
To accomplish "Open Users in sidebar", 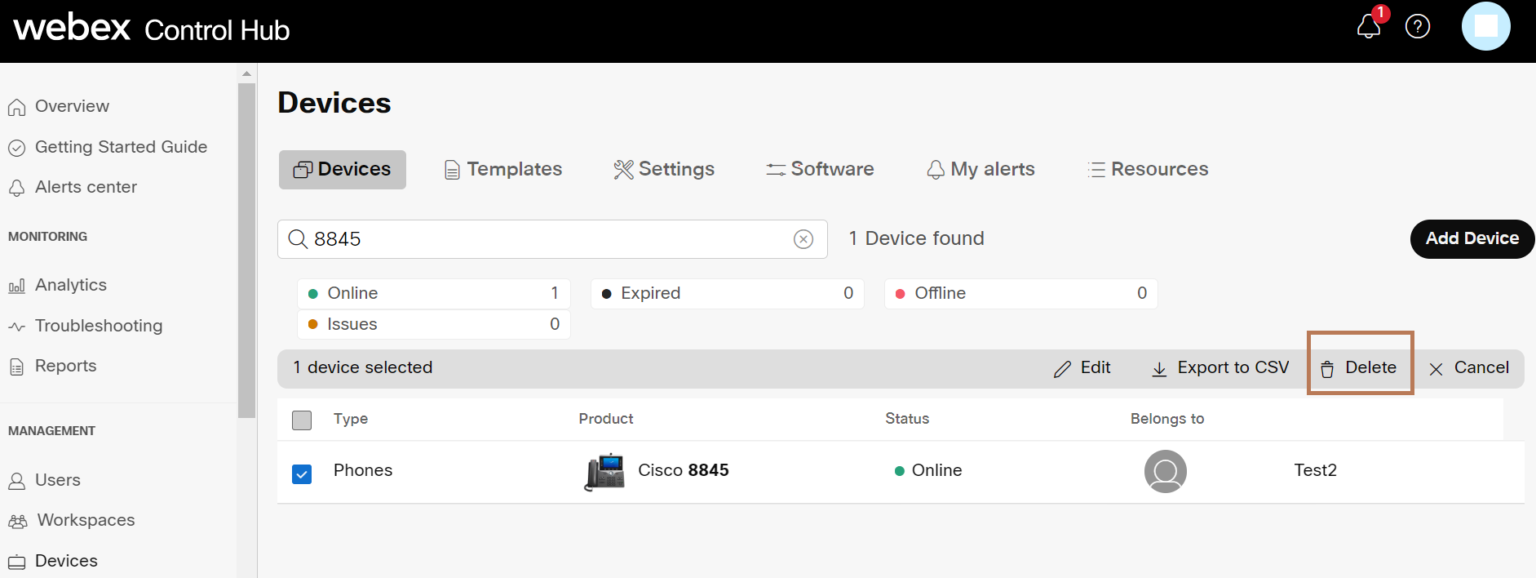I will coord(58,479).
